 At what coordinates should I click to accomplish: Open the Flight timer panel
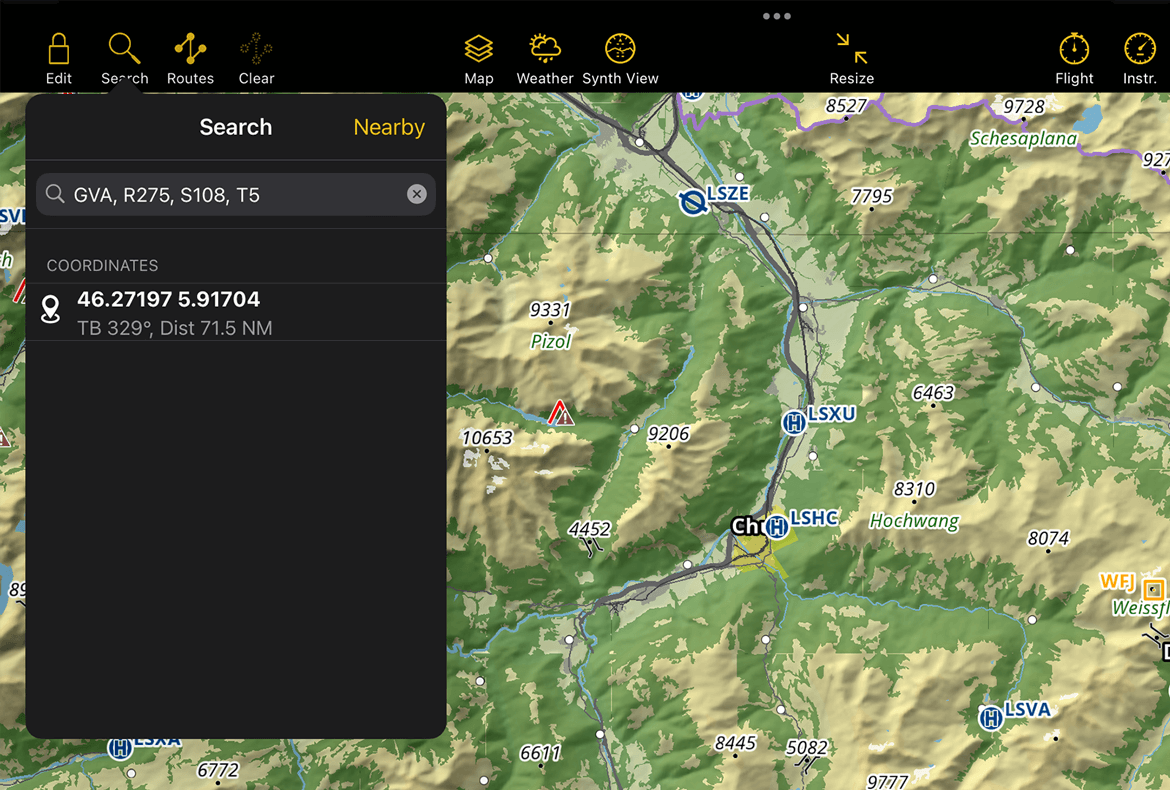1074,58
